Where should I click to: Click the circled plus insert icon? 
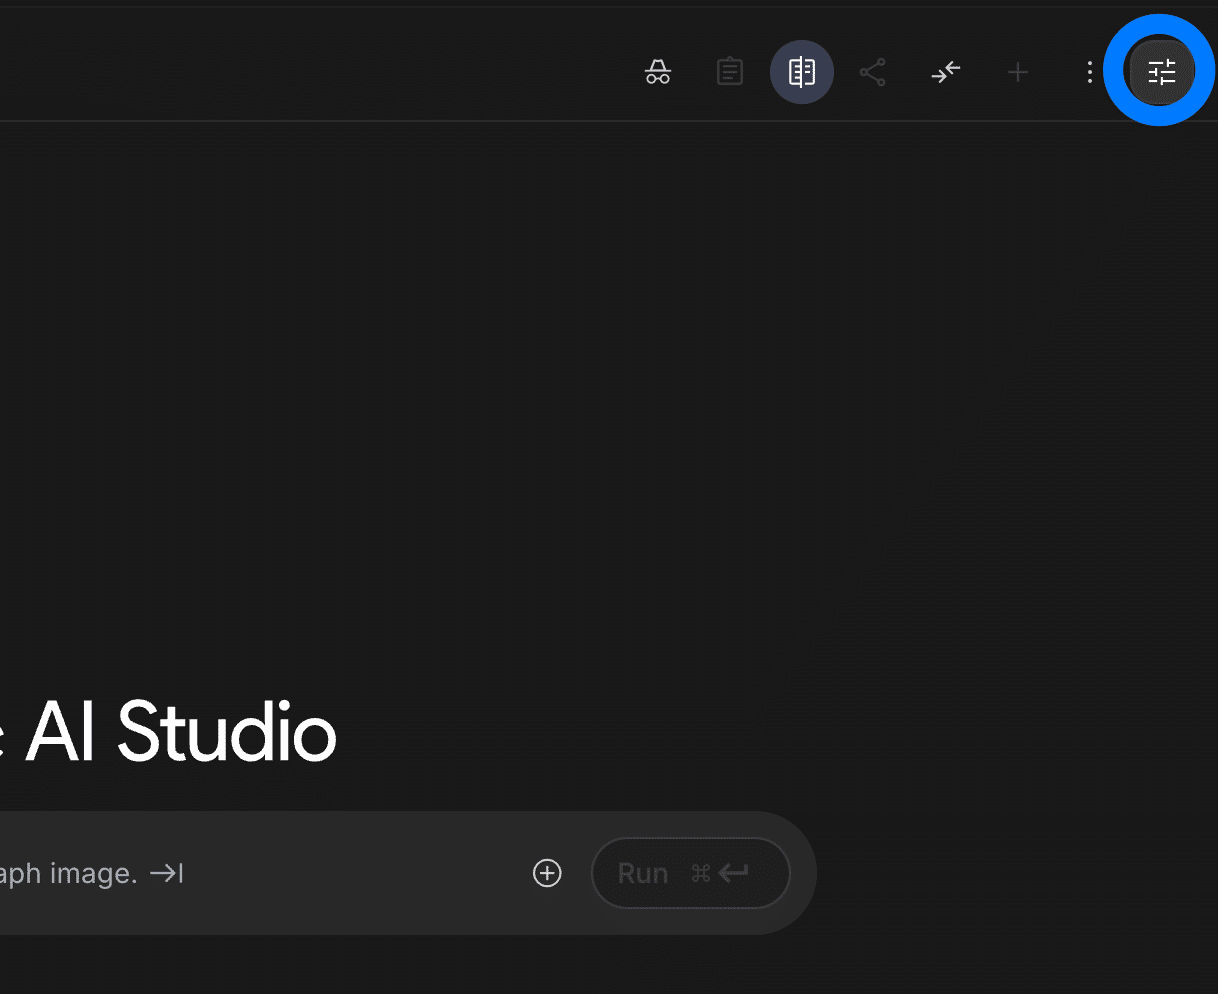pos(547,873)
